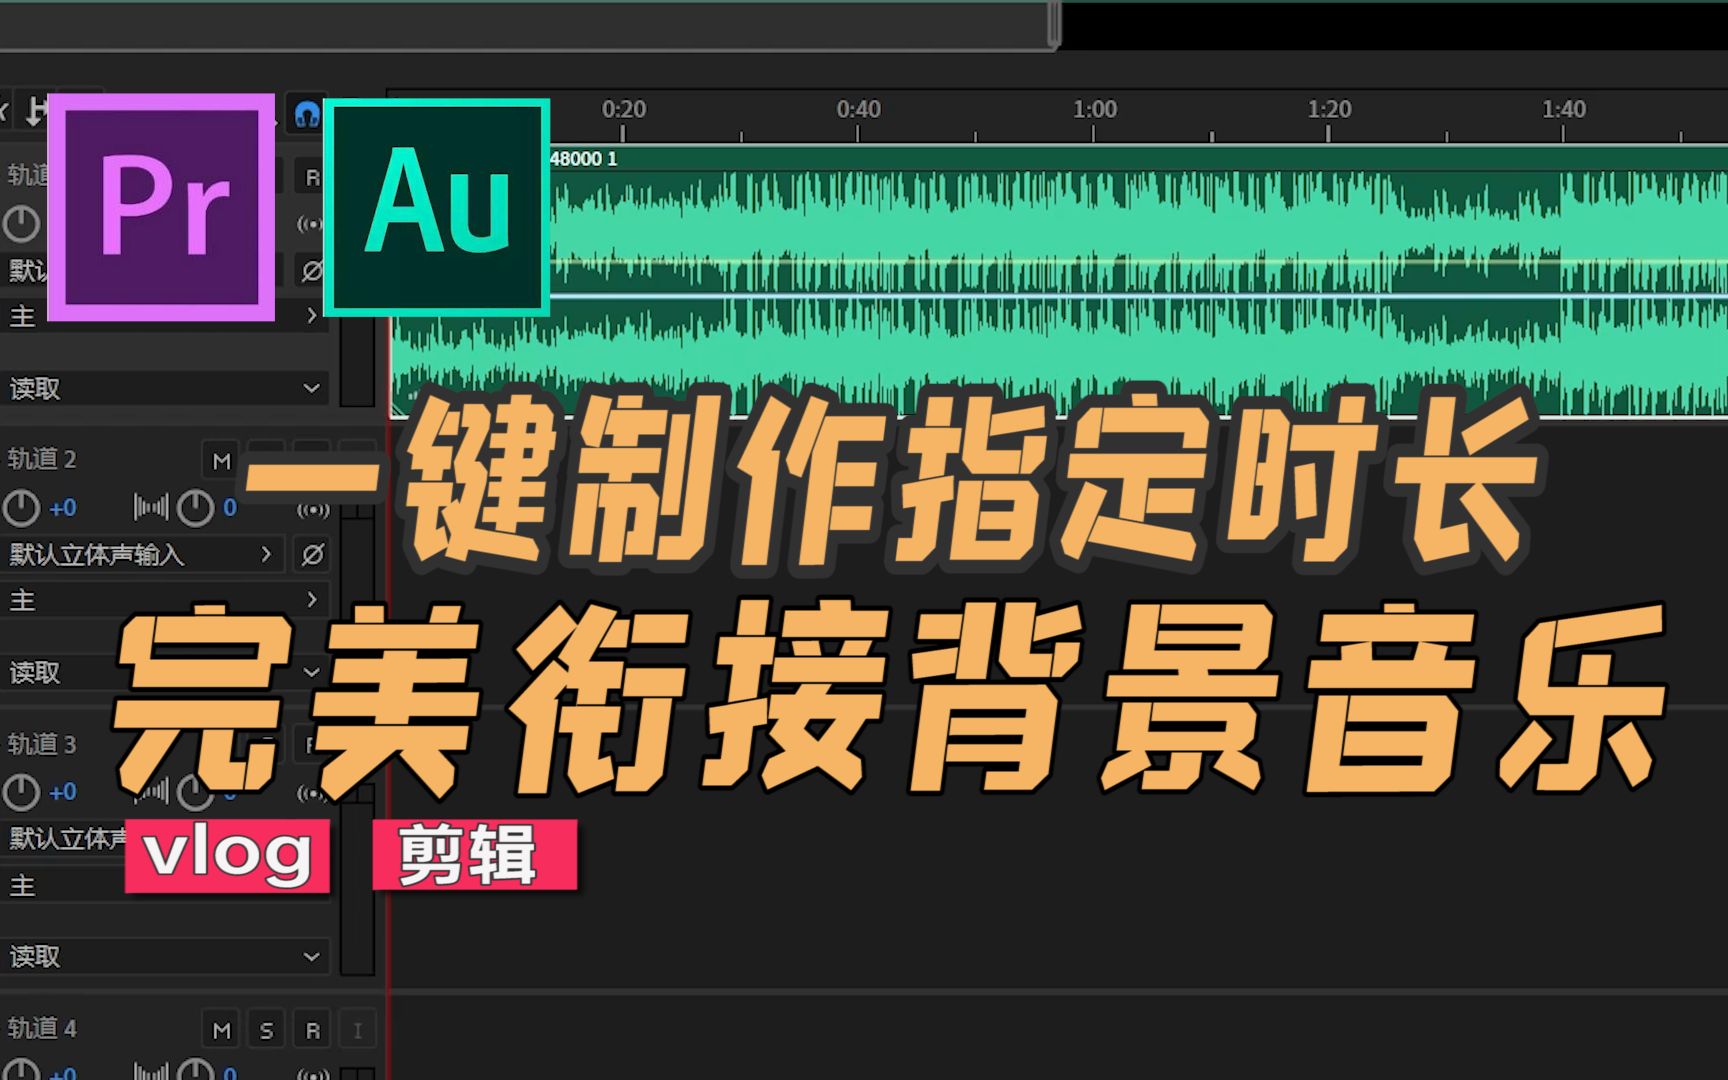
Task: Click 轨道 3 volume knob
Action: pos(21,792)
